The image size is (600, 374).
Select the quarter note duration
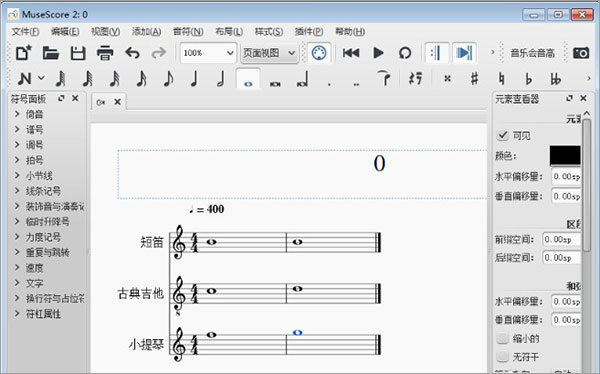pos(194,79)
